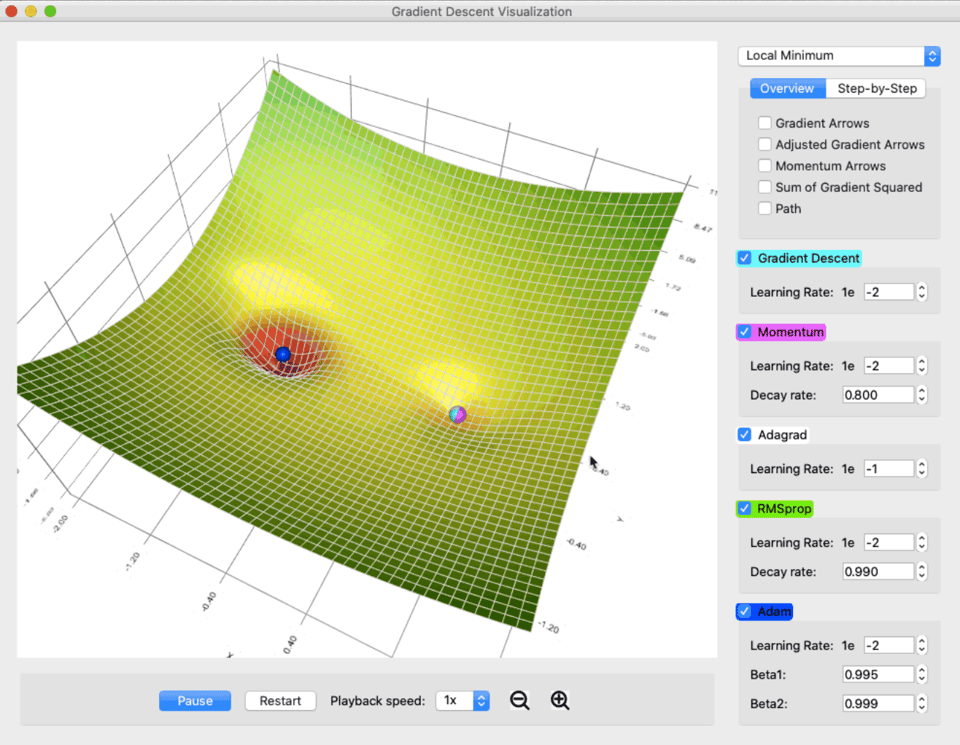Enable Sum of Gradient Squared option
Screen dimensions: 960x745
click(x=765, y=187)
